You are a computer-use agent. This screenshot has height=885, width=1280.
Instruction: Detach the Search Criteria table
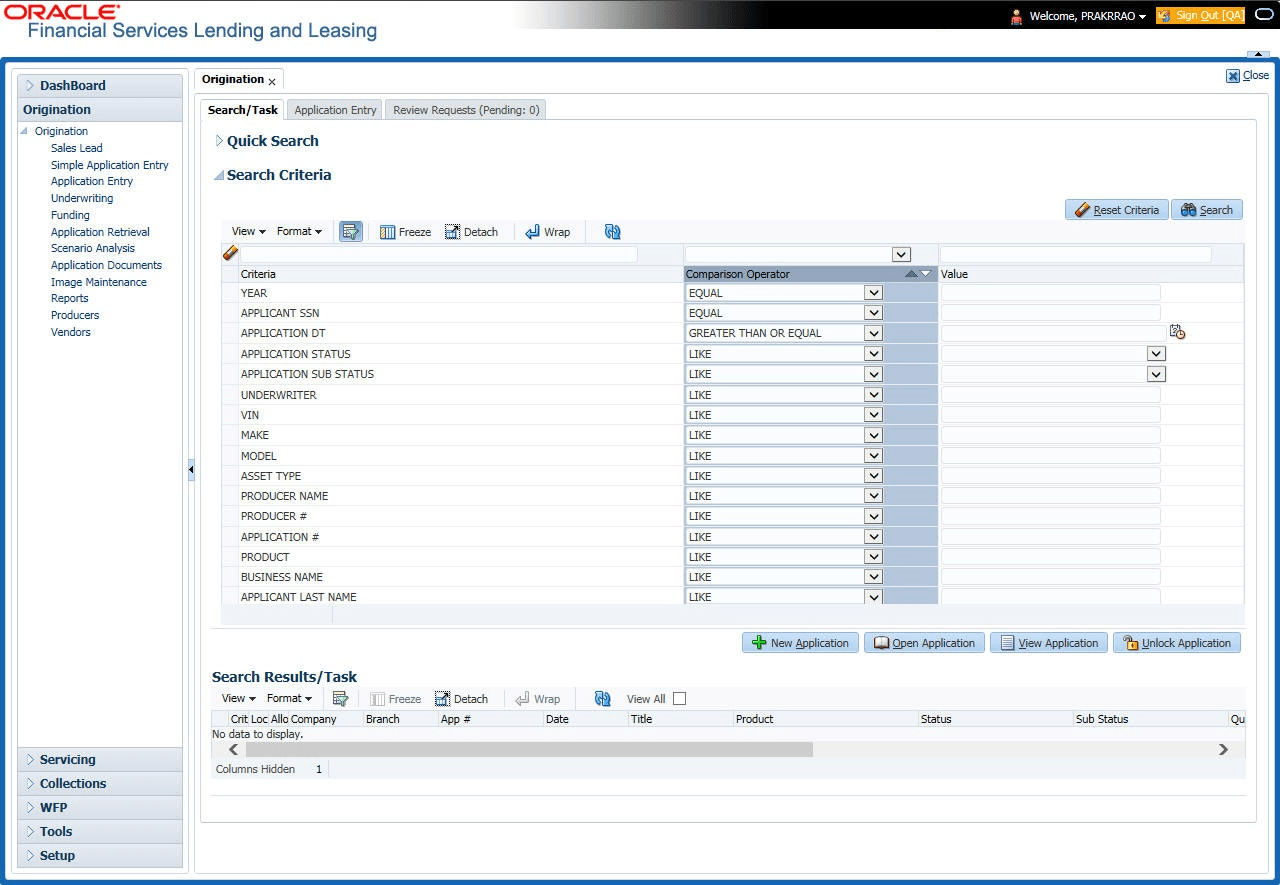471,232
